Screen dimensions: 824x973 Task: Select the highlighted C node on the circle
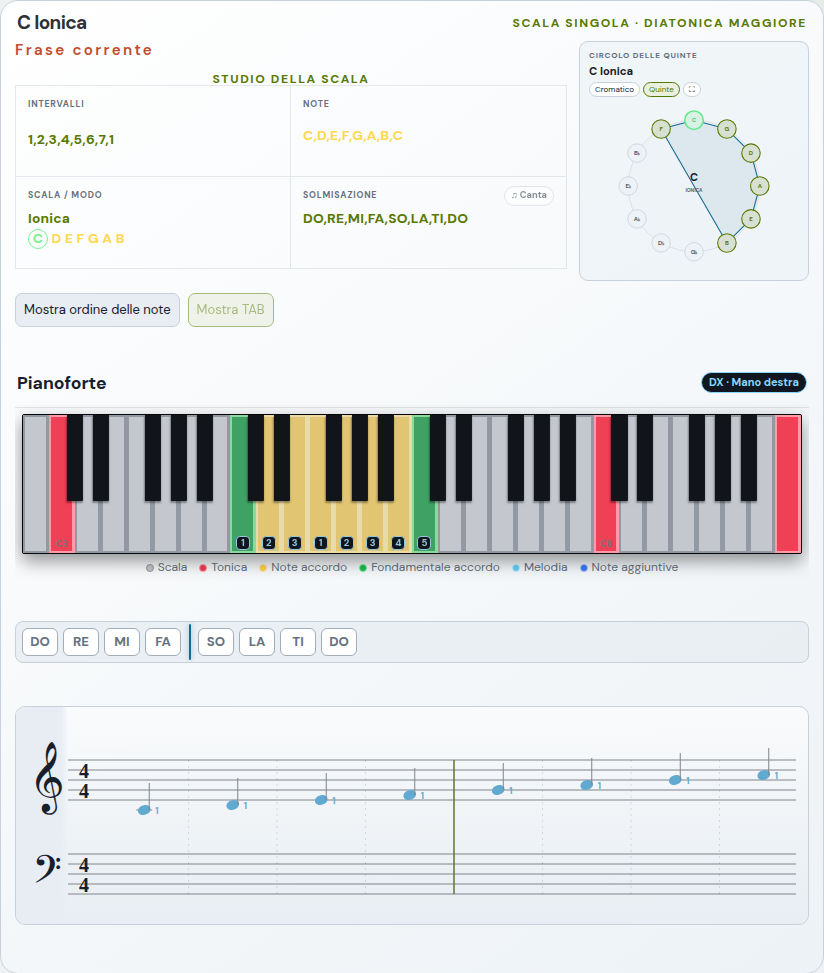coord(694,120)
